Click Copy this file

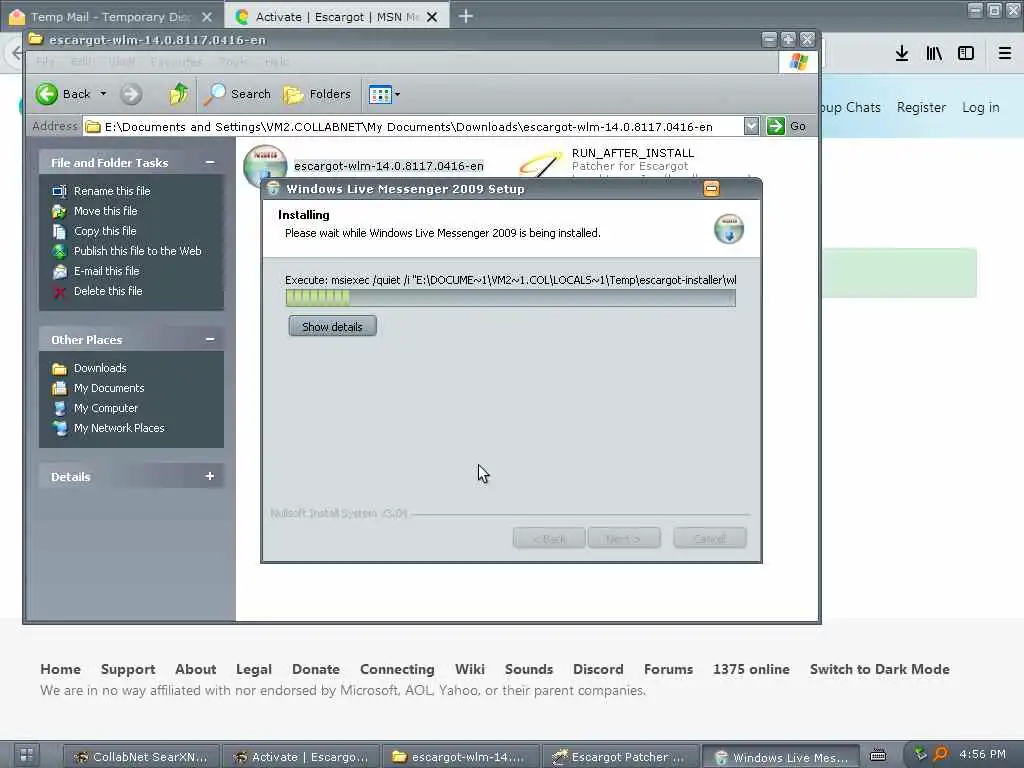pyautogui.click(x=104, y=231)
